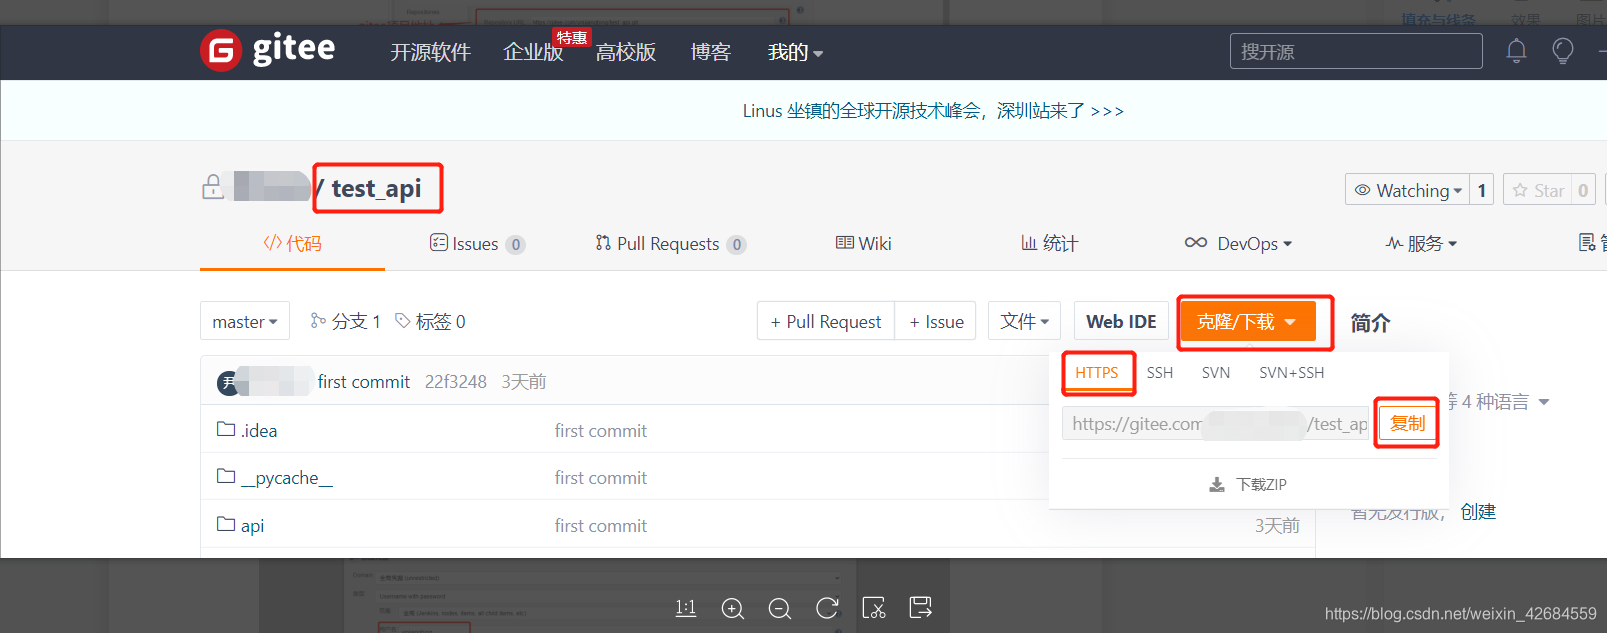Select the SVN clone tab

pyautogui.click(x=1216, y=372)
